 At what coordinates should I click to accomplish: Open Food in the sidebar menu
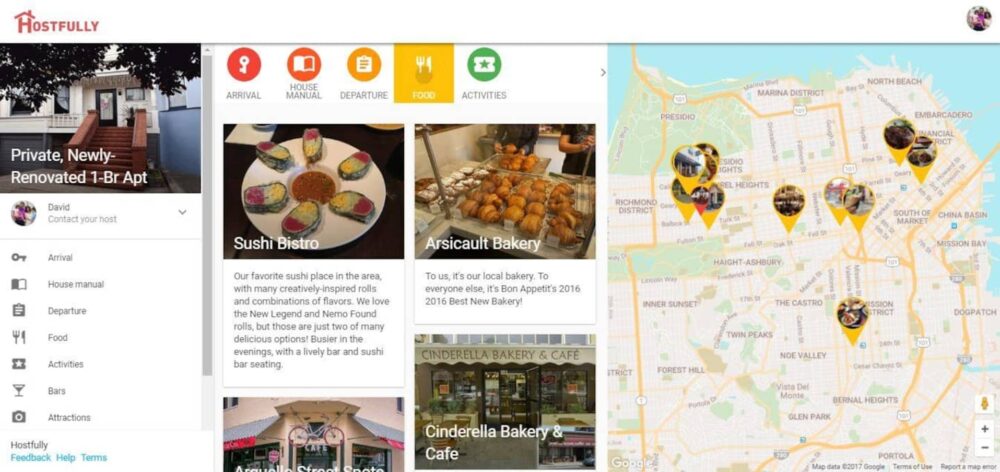(x=57, y=337)
